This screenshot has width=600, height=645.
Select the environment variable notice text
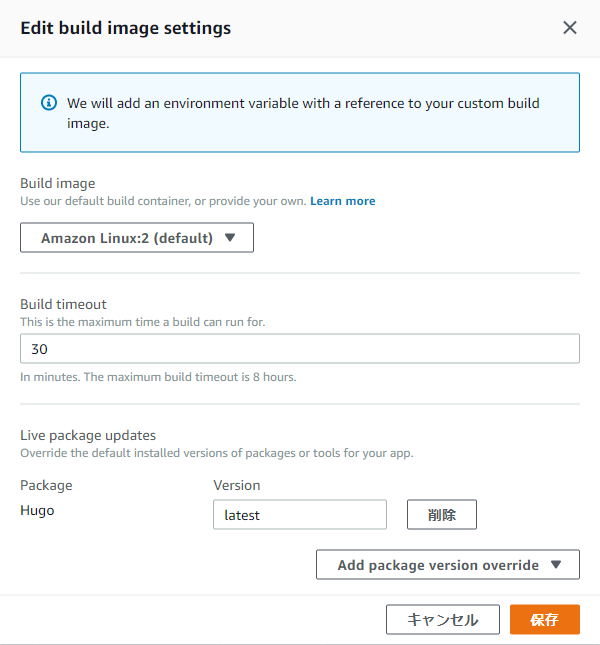click(303, 113)
